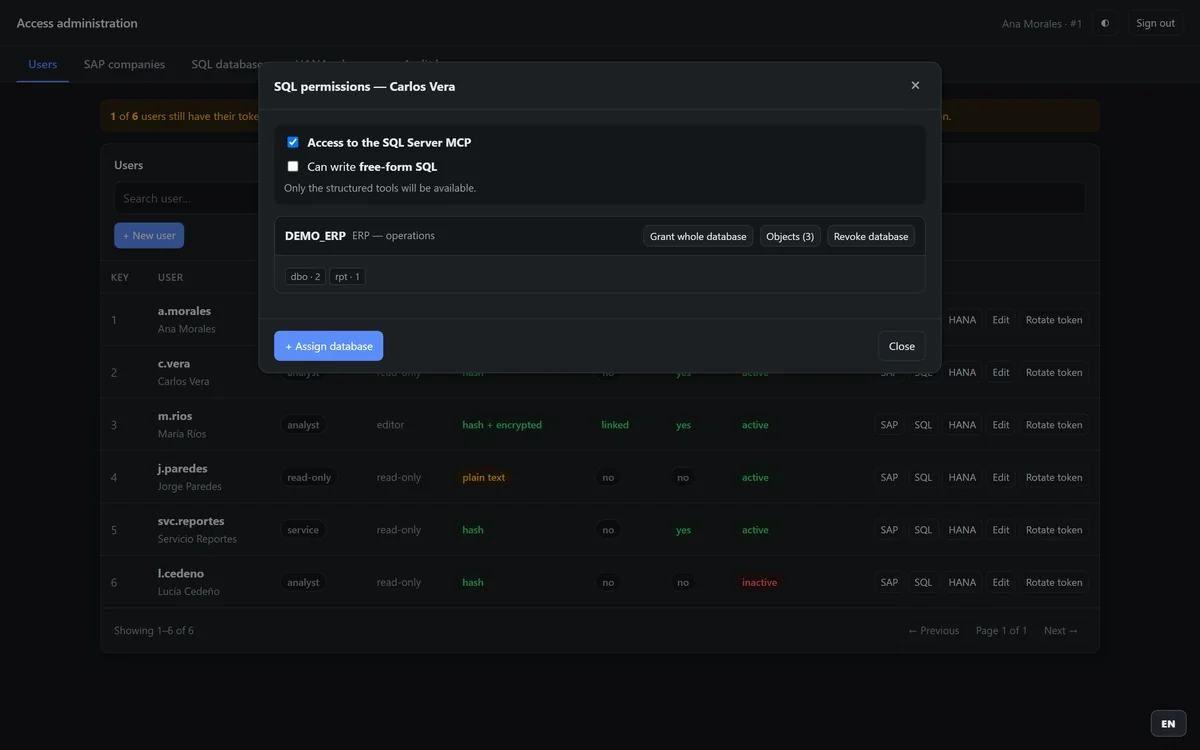Uncheck Access to the SQL Server MCP
The width and height of the screenshot is (1200, 750).
pos(293,143)
